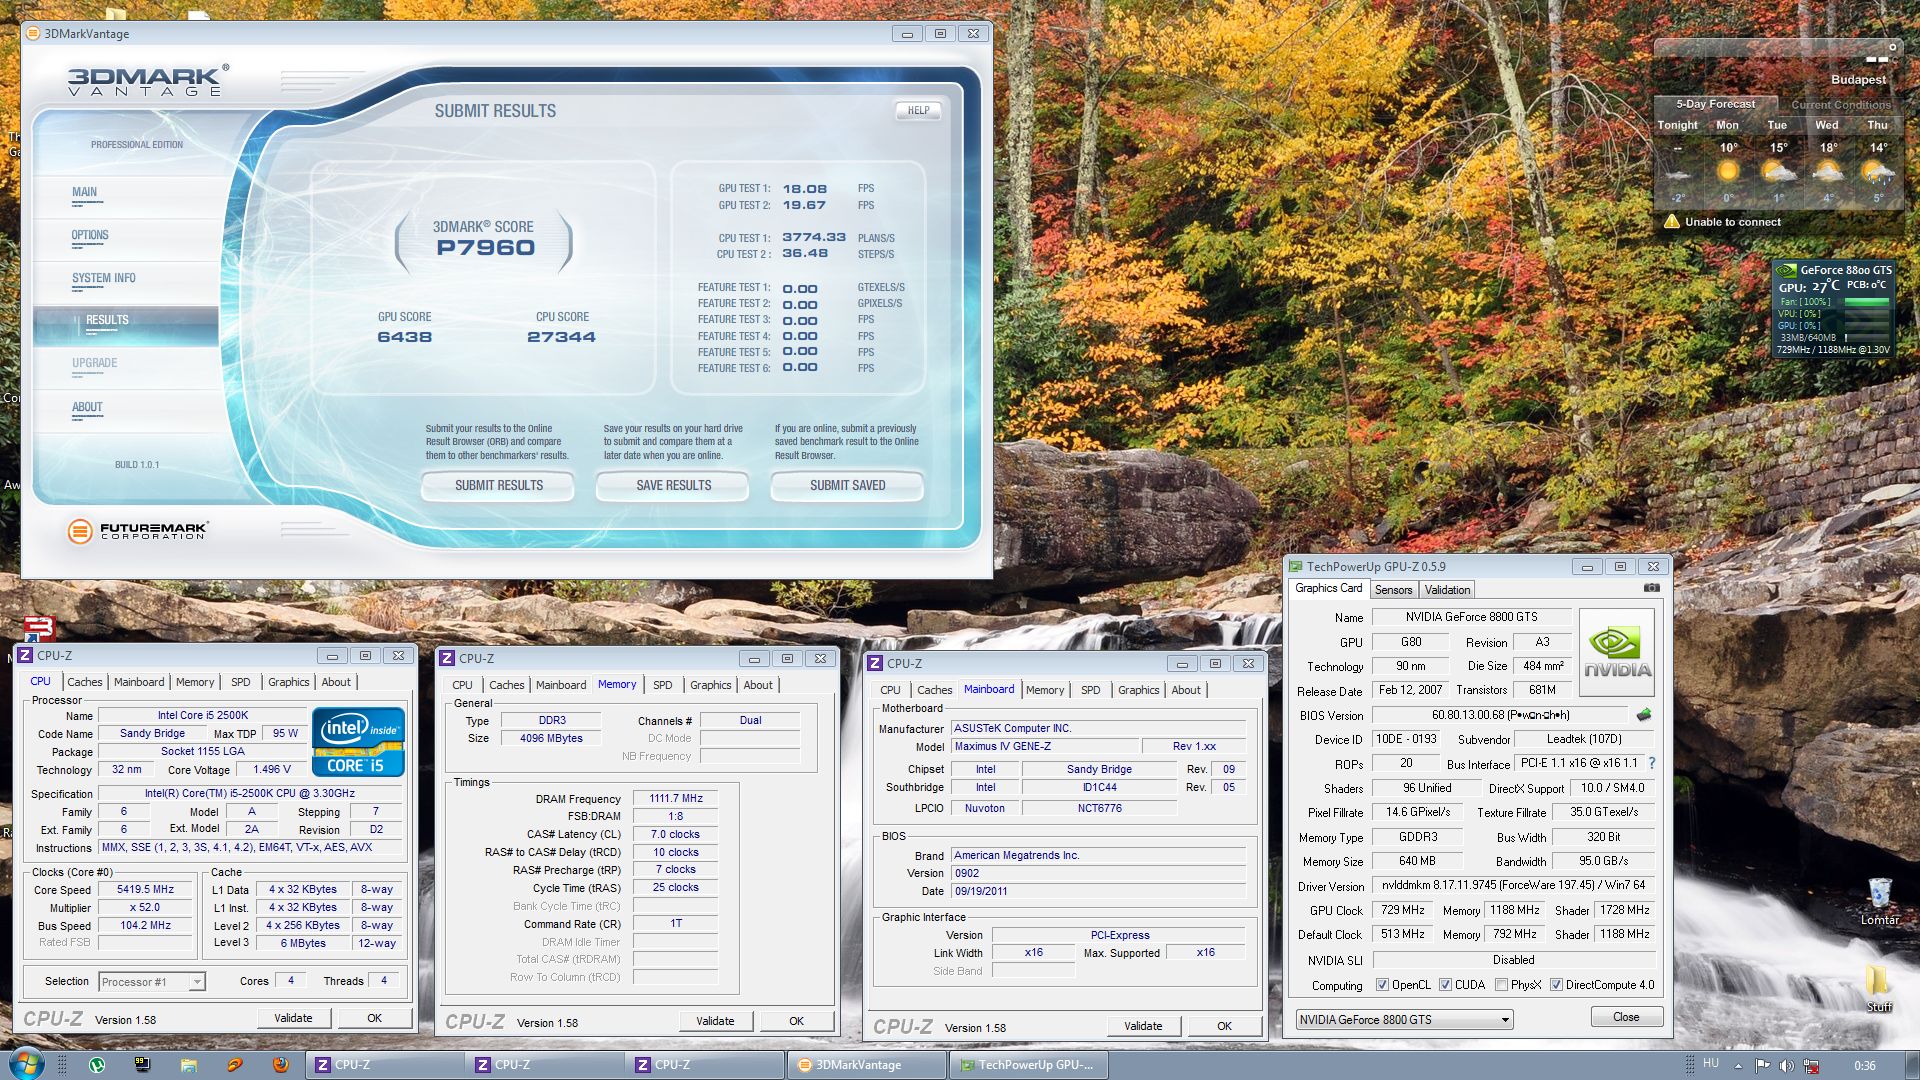Click the HELP button in 3DMark Vantage
Viewport: 1920px width, 1080px height.
[x=918, y=111]
